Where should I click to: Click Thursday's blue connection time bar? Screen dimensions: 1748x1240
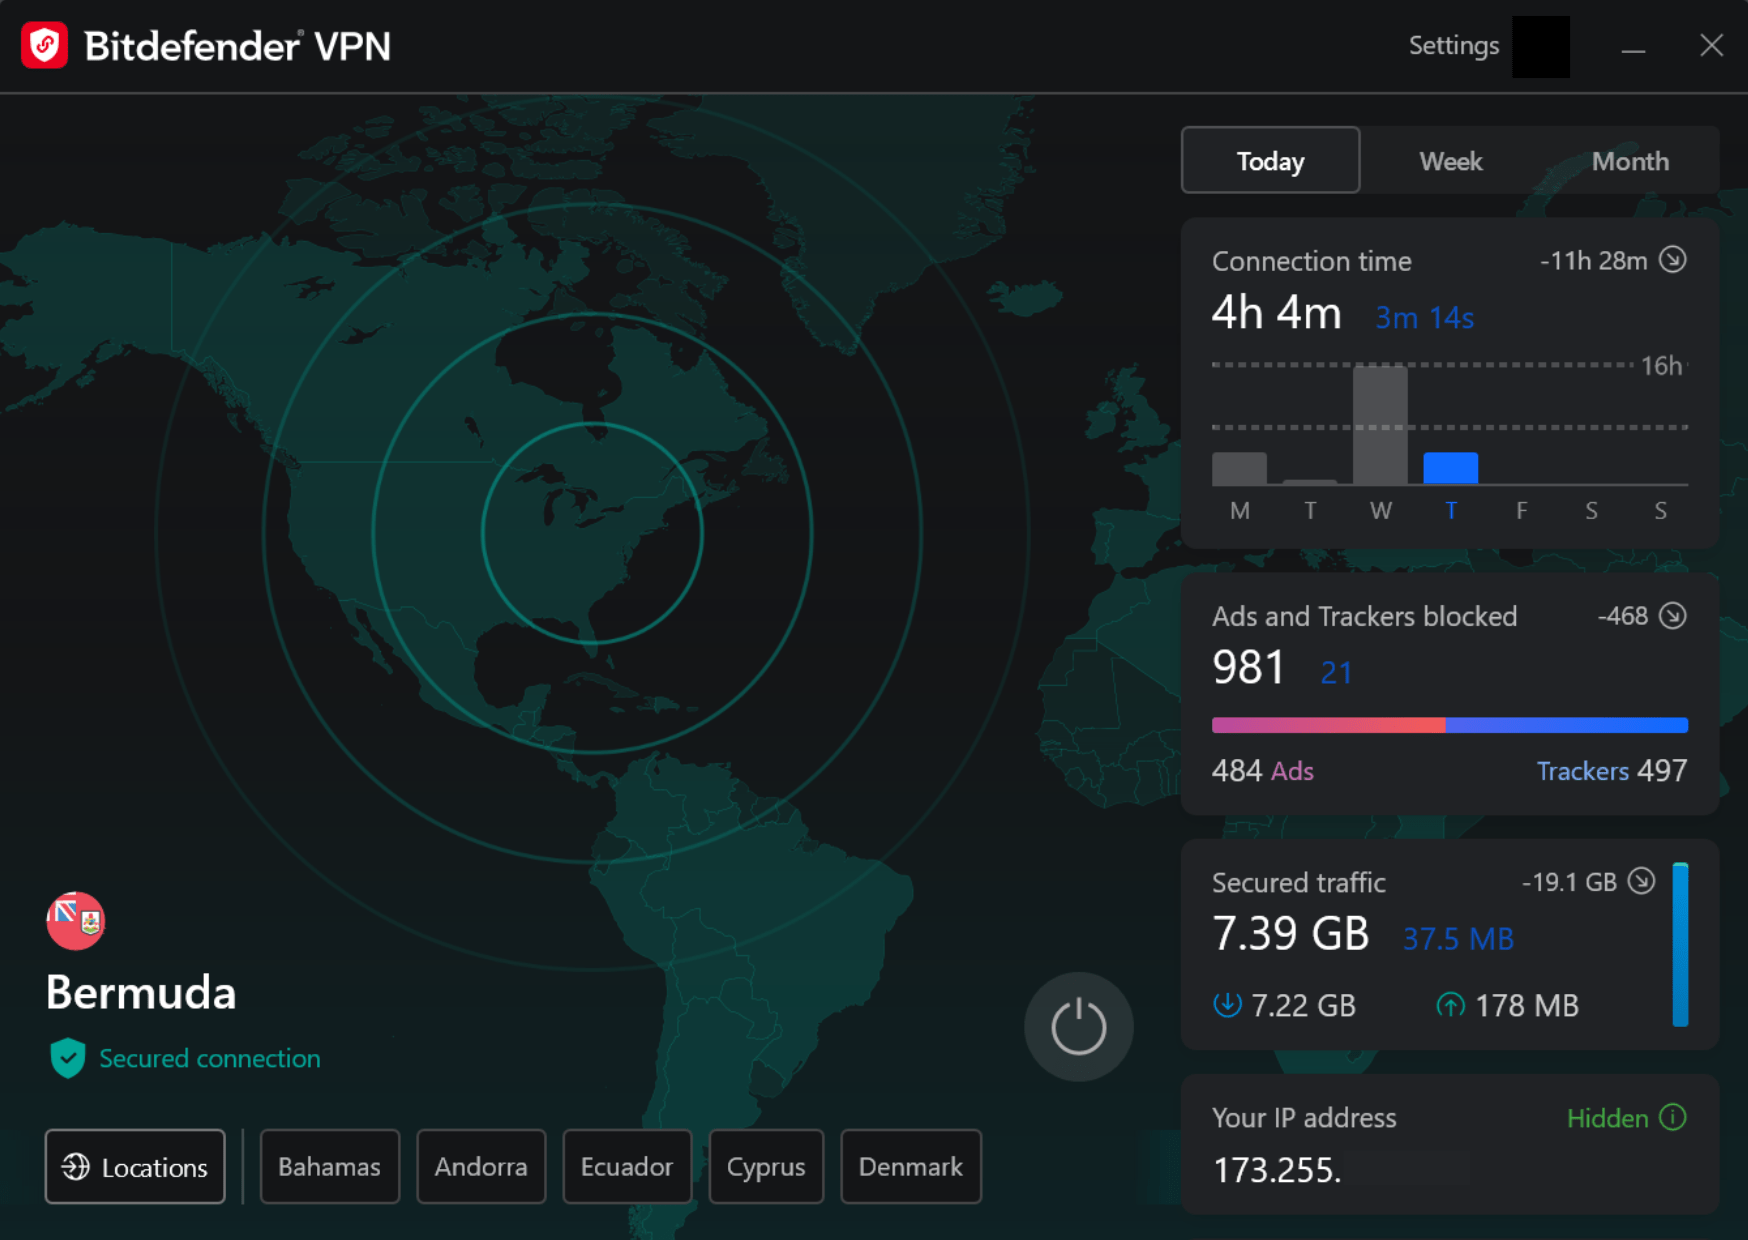(1451, 466)
